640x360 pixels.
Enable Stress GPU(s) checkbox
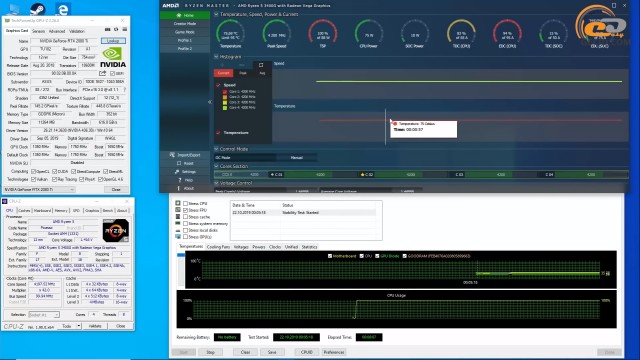[x=185, y=237]
